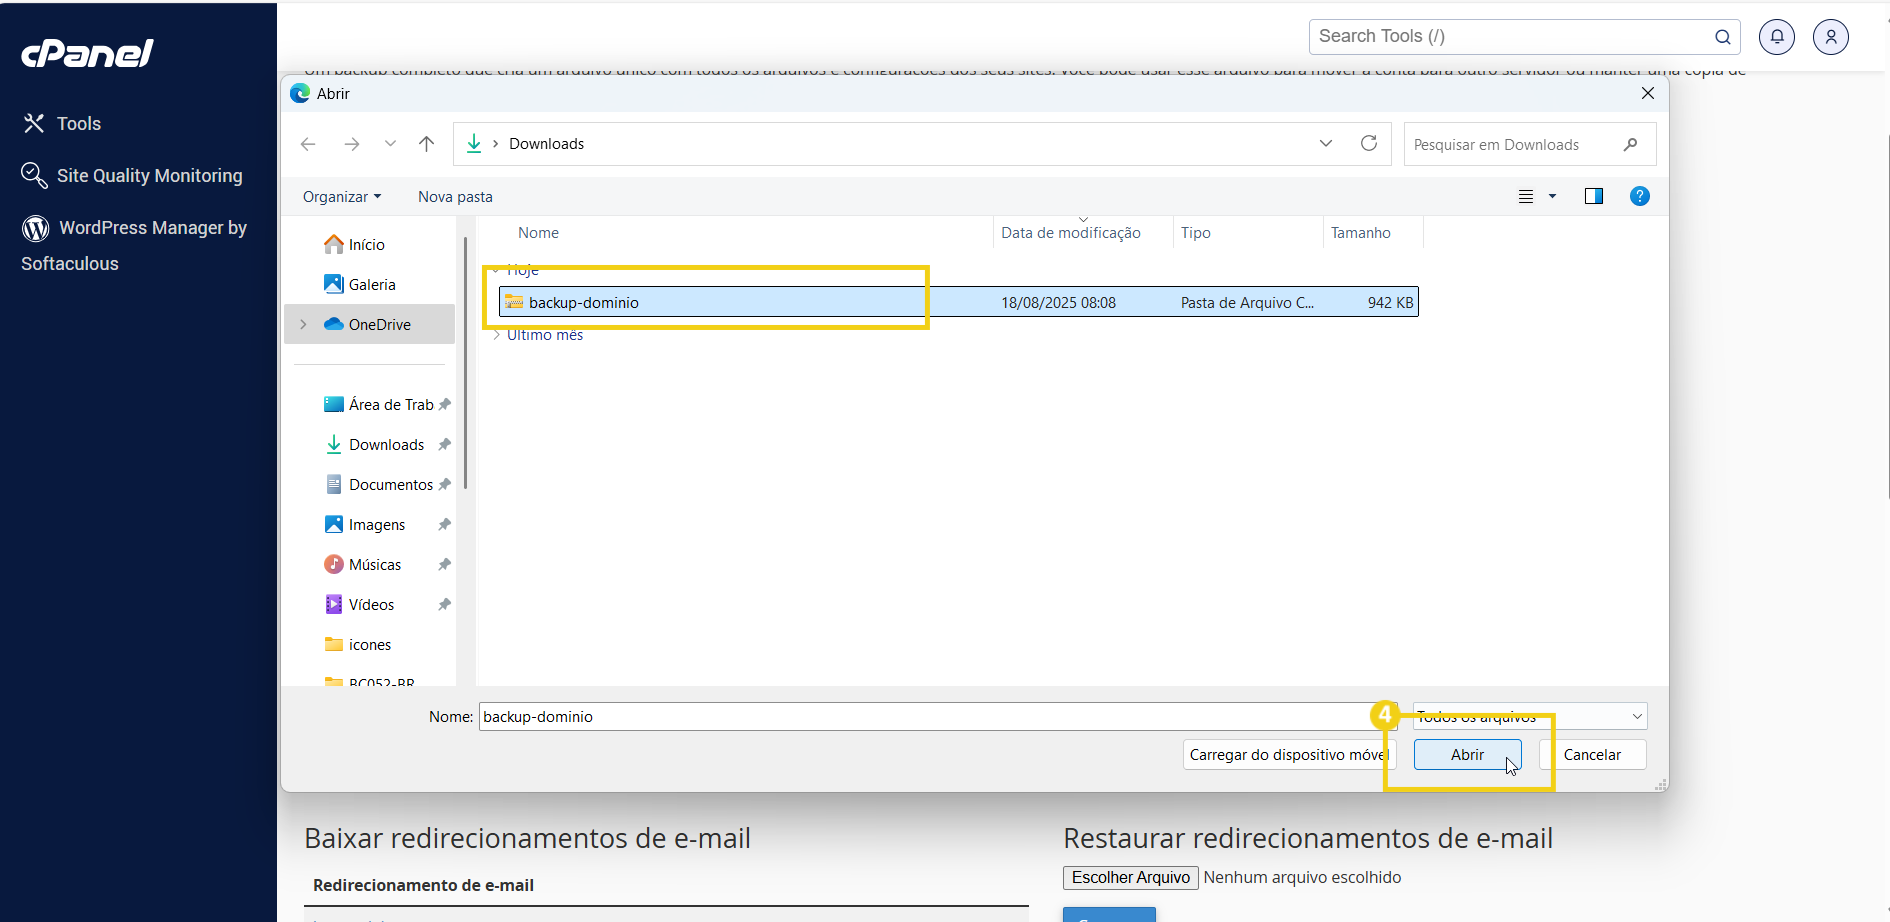Open the Organizar menu

point(342,197)
